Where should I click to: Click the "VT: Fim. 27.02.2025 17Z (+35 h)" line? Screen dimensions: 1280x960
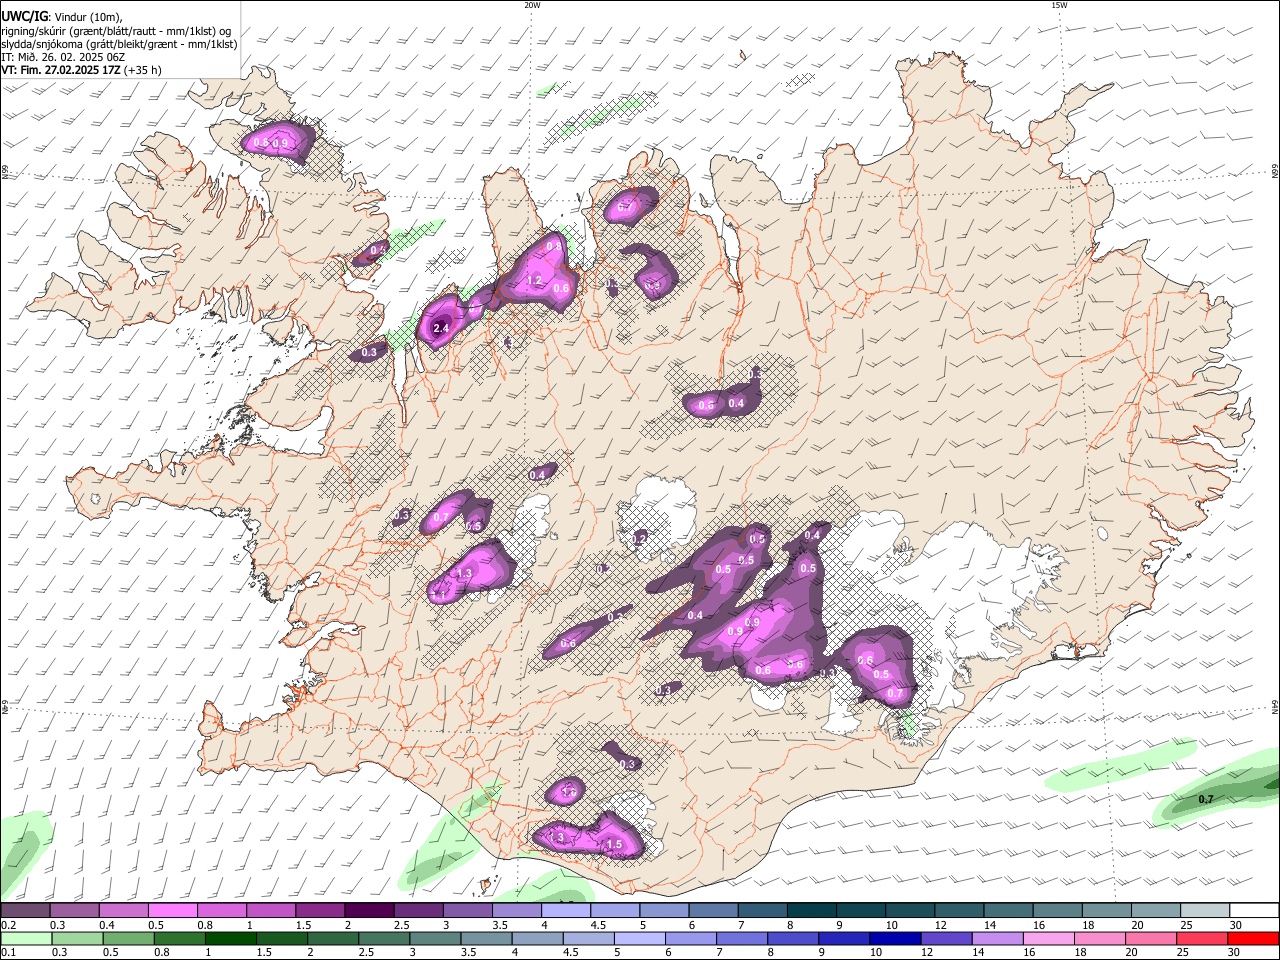(82, 70)
